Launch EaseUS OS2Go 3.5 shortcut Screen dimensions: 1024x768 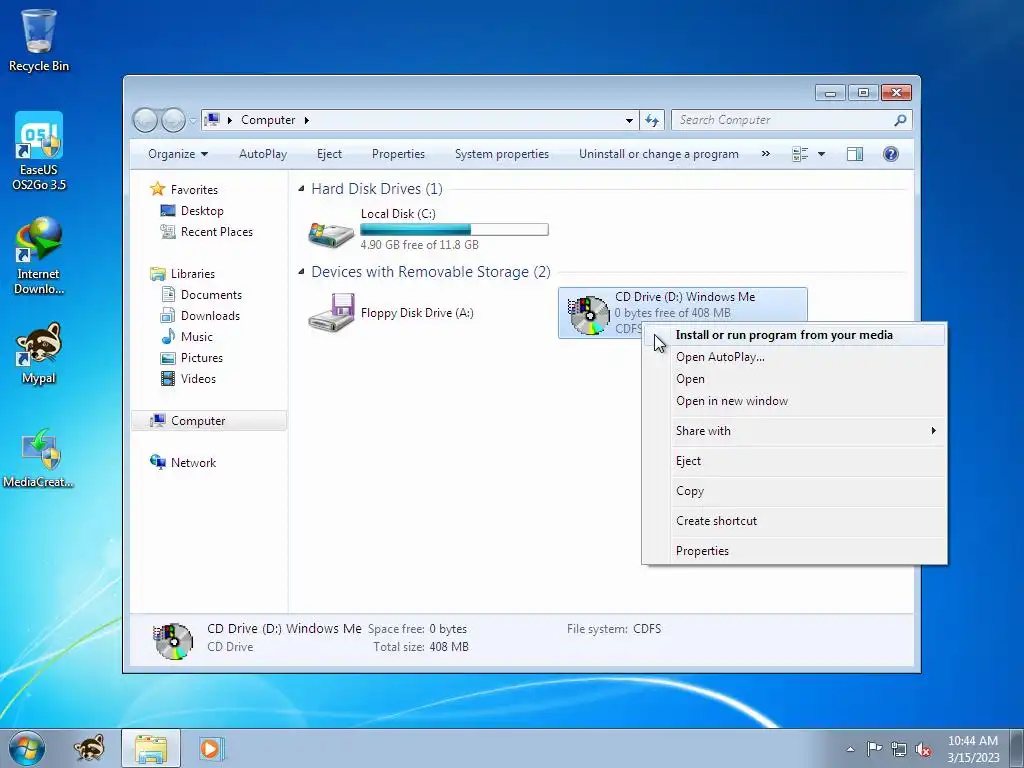pos(39,151)
